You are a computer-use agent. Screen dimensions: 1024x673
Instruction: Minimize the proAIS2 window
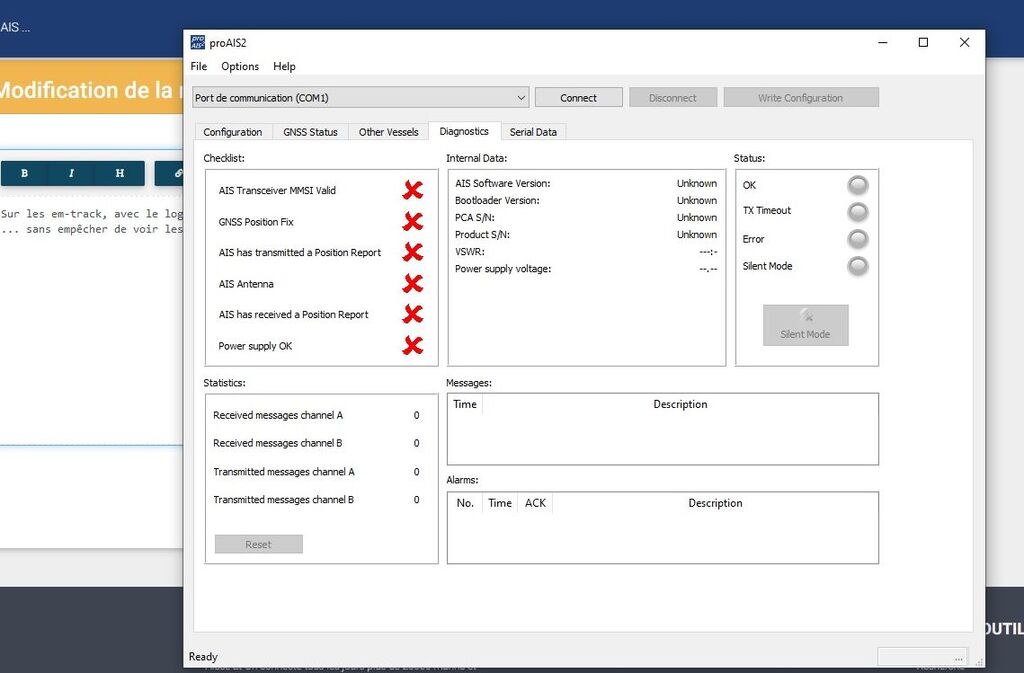coord(883,42)
